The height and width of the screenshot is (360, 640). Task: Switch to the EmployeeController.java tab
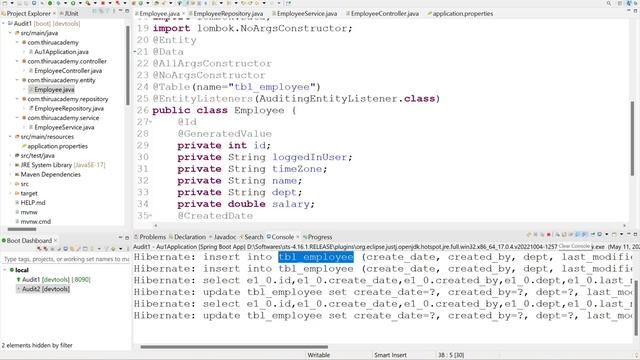tap(384, 13)
